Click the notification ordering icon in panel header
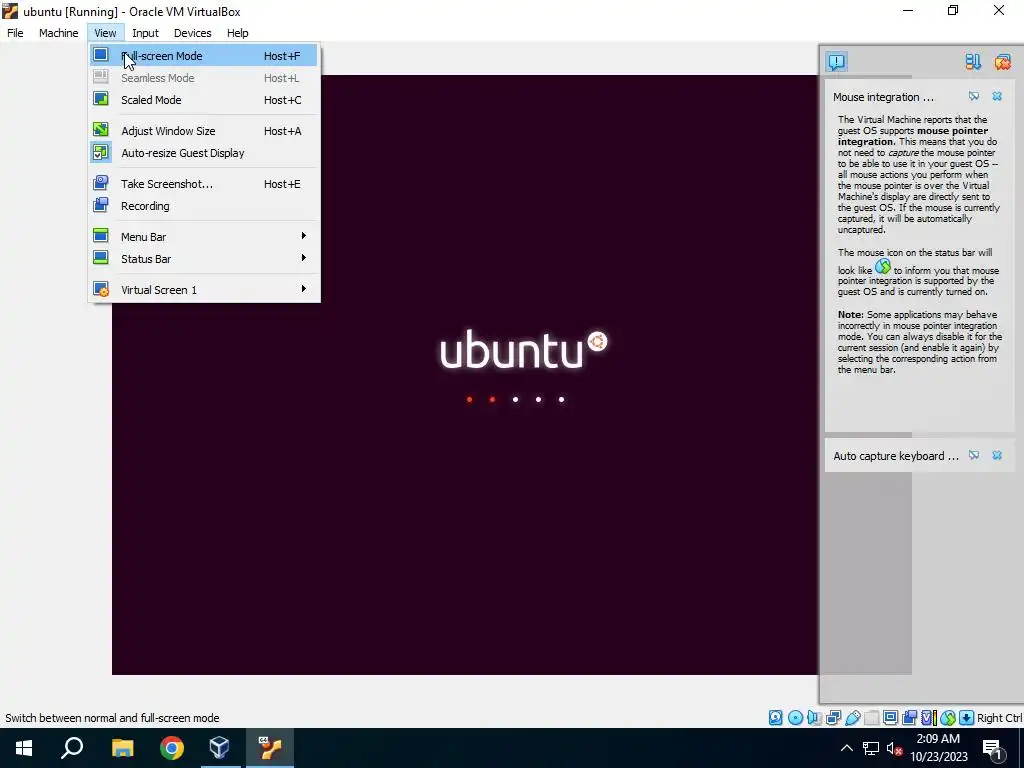Image resolution: width=1024 pixels, height=768 pixels. pos(973,61)
